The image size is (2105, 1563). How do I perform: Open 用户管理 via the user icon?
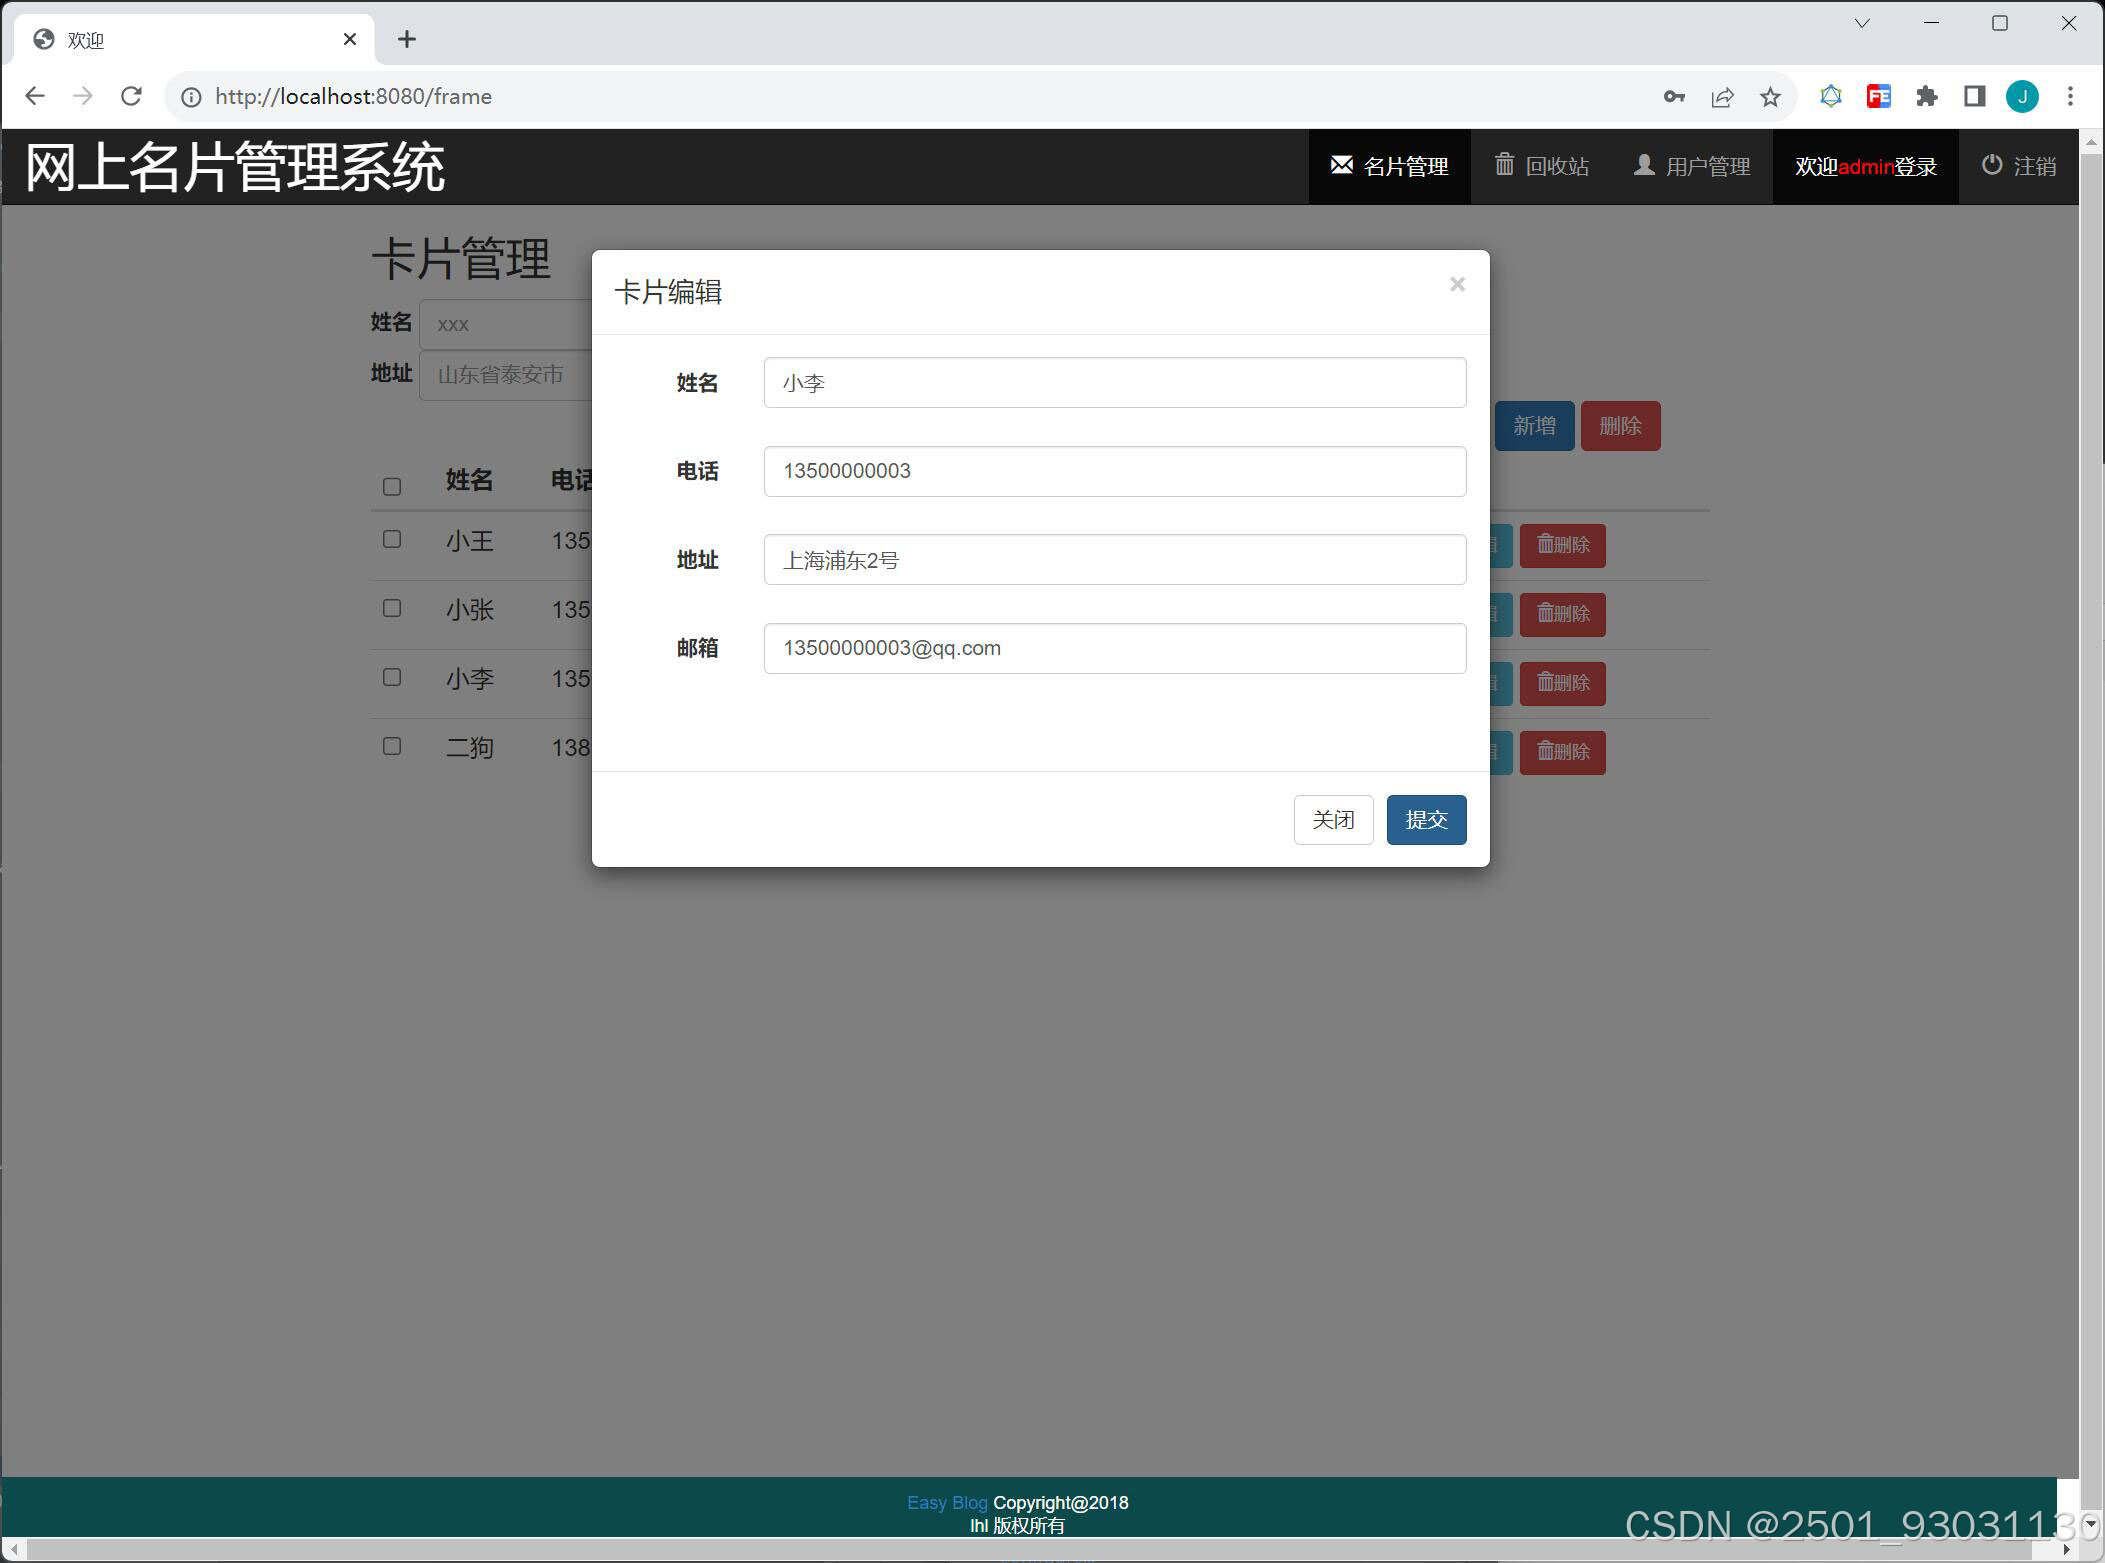point(1643,165)
